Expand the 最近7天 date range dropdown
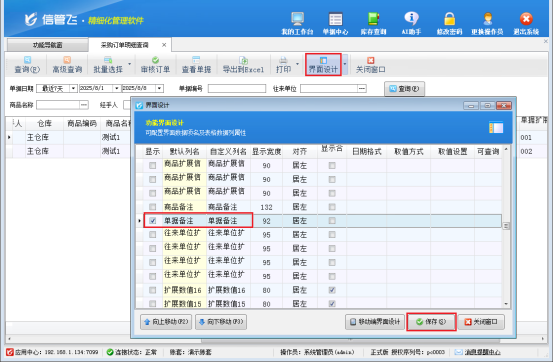This screenshot has width=554, height=362. click(73, 88)
